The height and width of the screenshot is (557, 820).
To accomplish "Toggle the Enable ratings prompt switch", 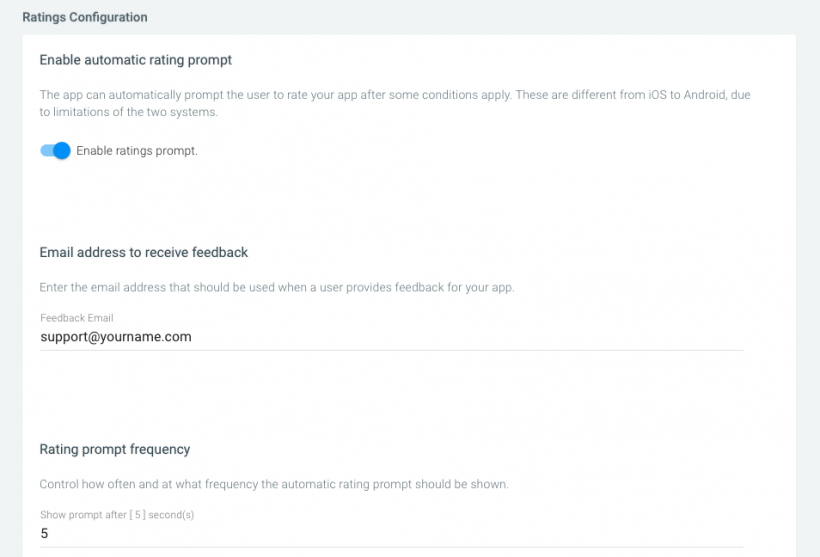I will click(x=55, y=151).
